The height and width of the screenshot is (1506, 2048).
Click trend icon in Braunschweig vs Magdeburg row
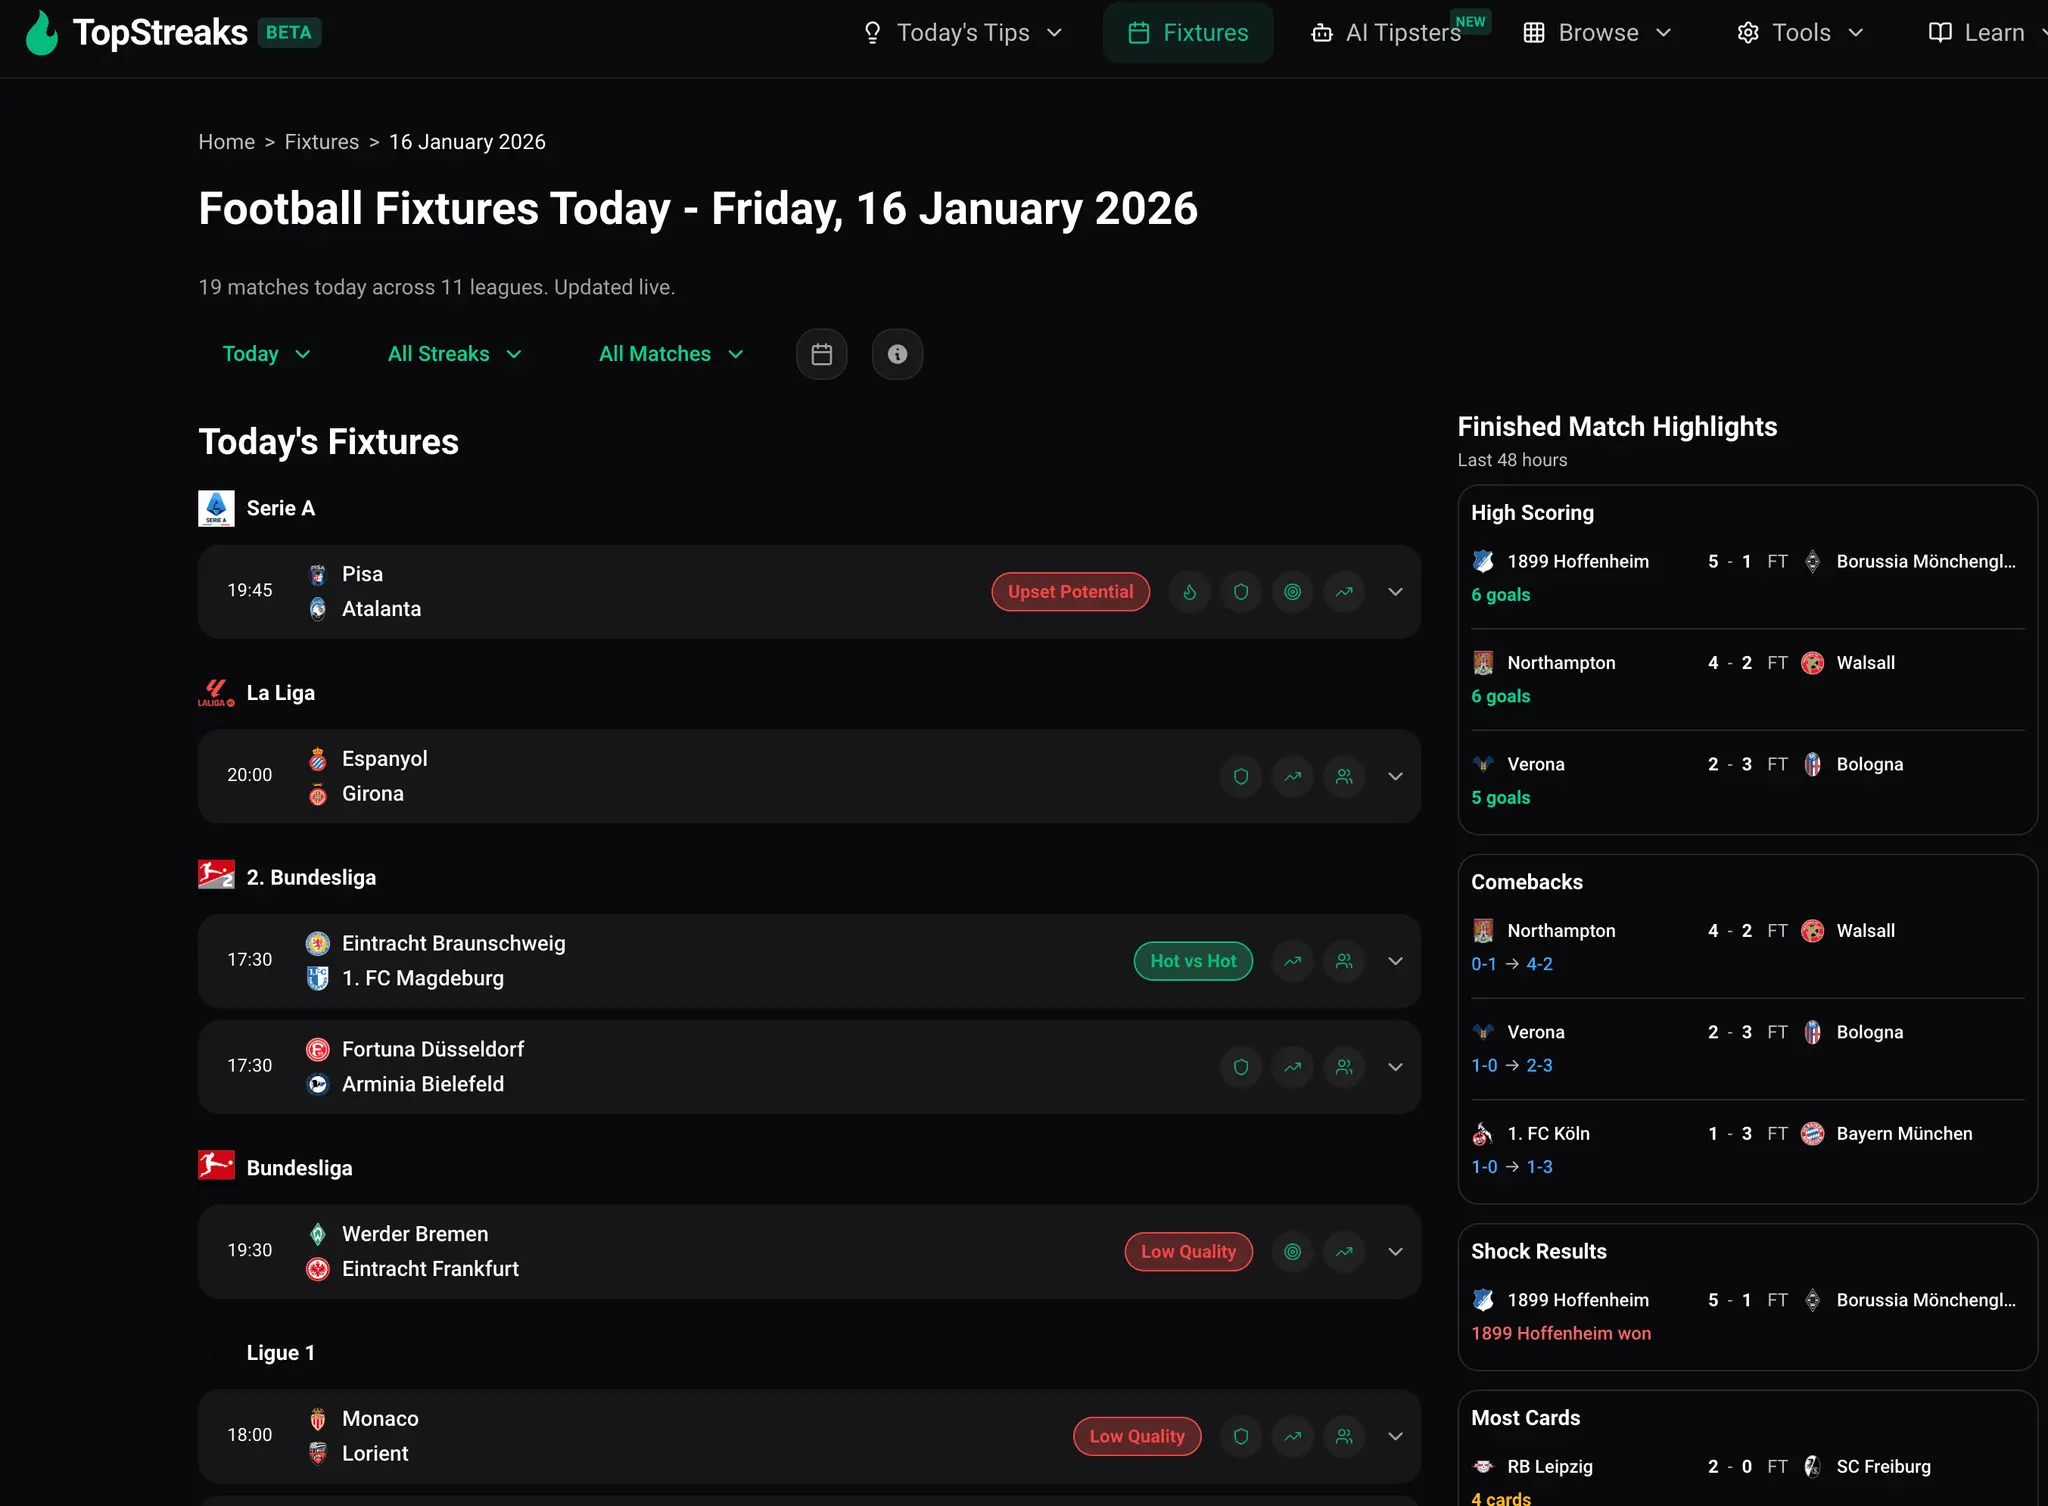click(x=1293, y=961)
